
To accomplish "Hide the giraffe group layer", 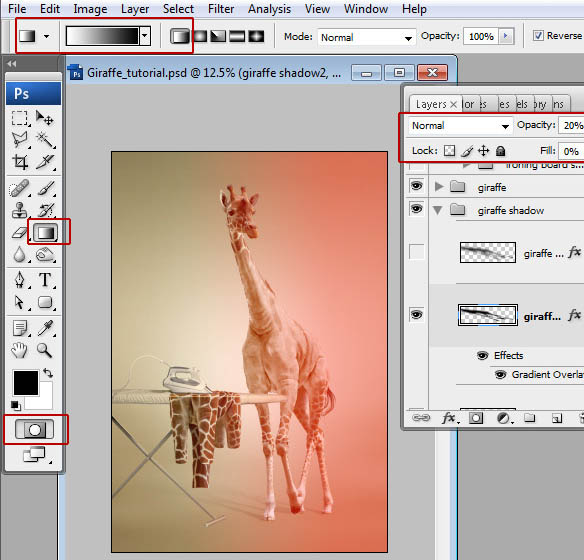I will pos(416,186).
